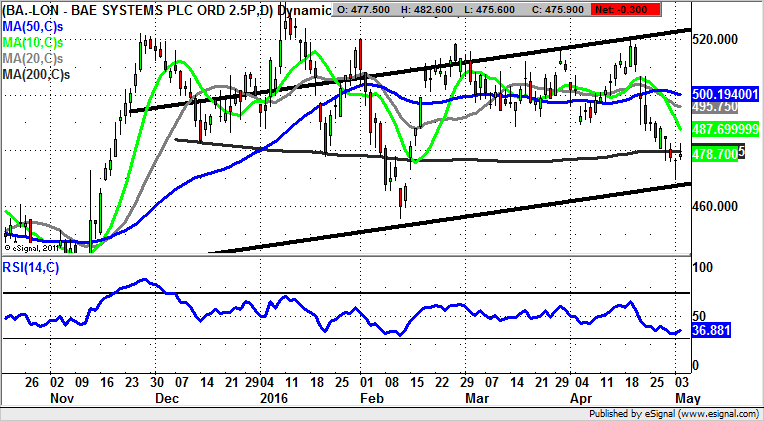
Task: Click the May month label on time axis
Action: tap(679, 397)
